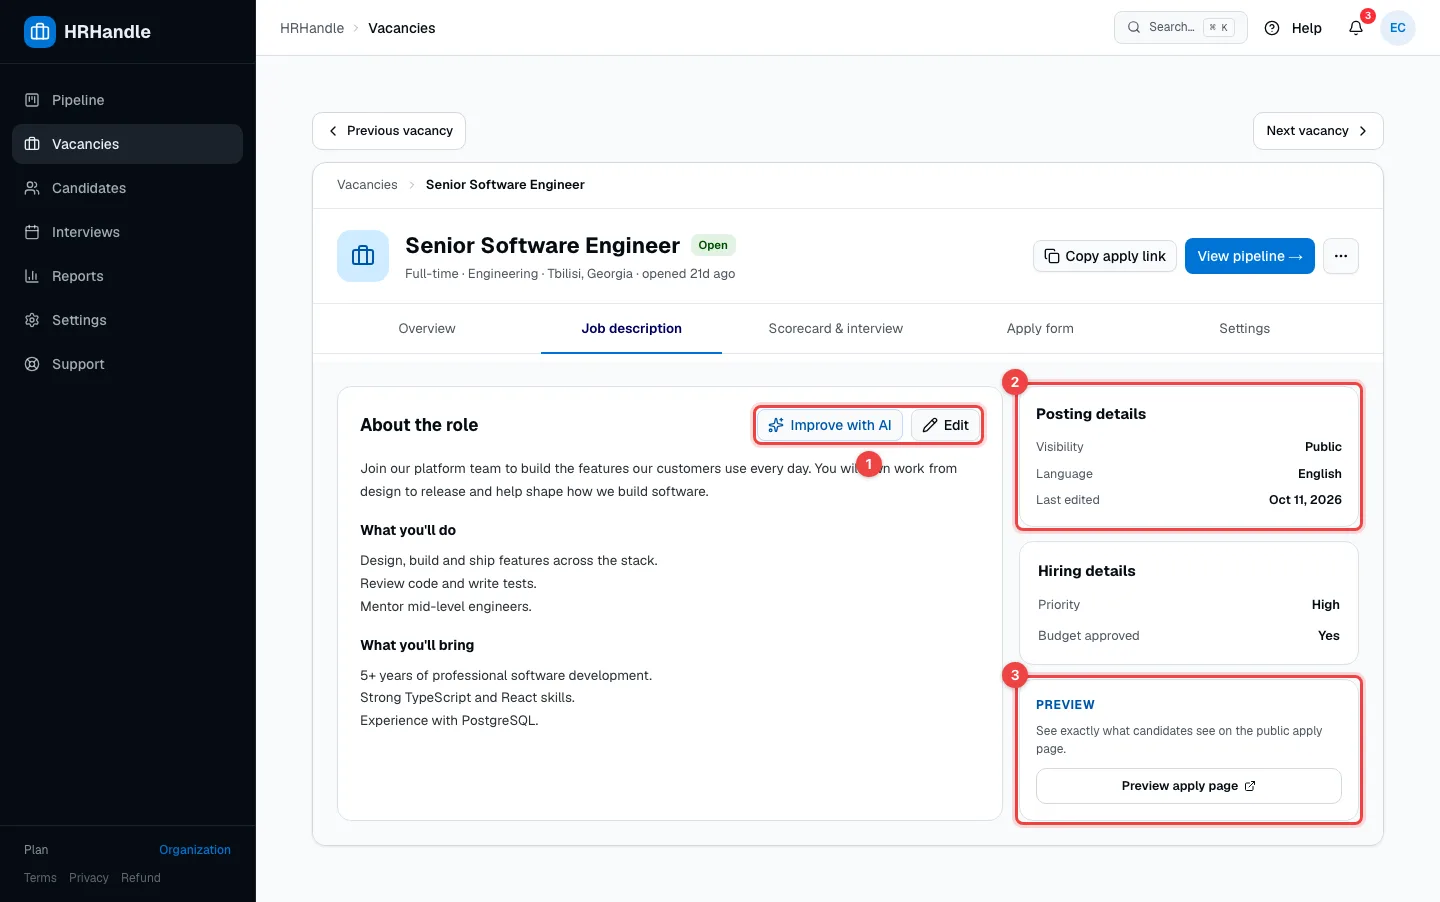Screen dimensions: 1440x902
Task: Click the Budget approved value Yes
Action: (x=1329, y=636)
